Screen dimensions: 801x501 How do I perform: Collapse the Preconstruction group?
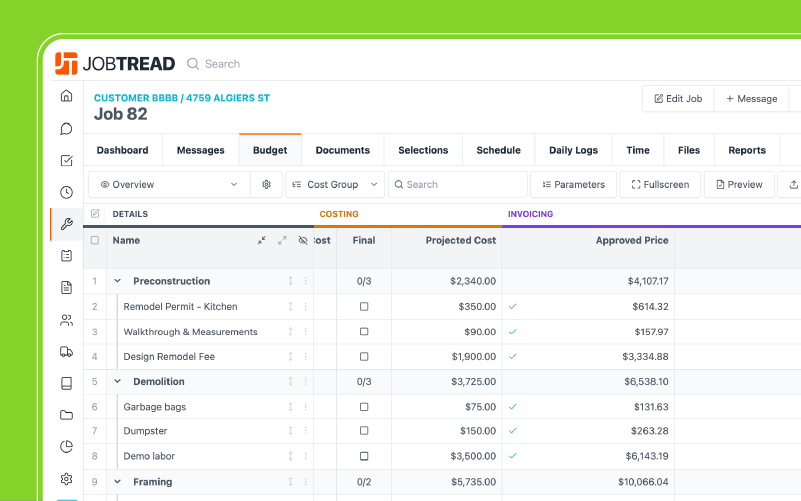(x=118, y=282)
